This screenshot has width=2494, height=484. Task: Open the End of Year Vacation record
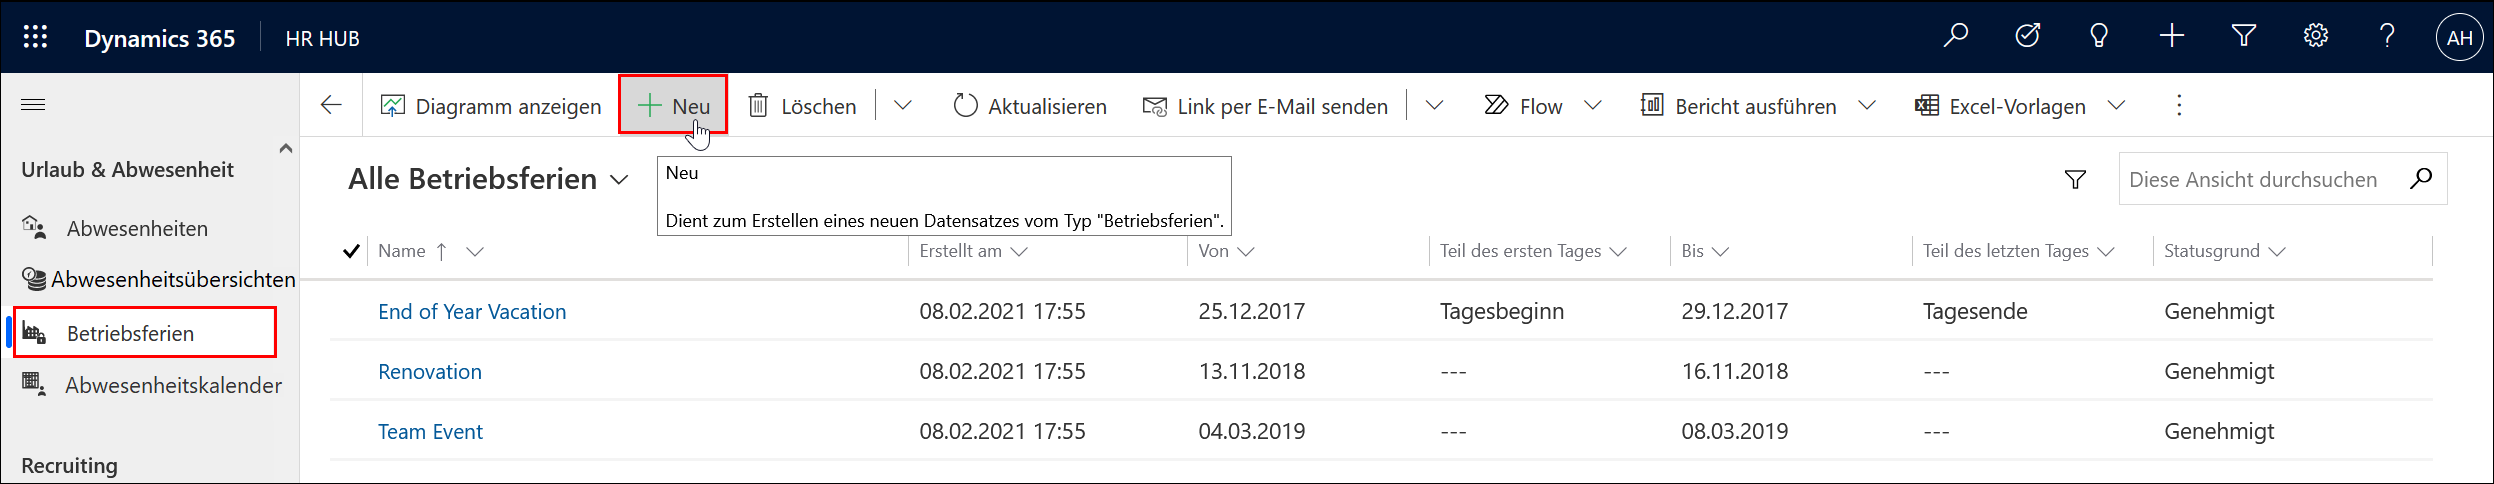pos(472,311)
